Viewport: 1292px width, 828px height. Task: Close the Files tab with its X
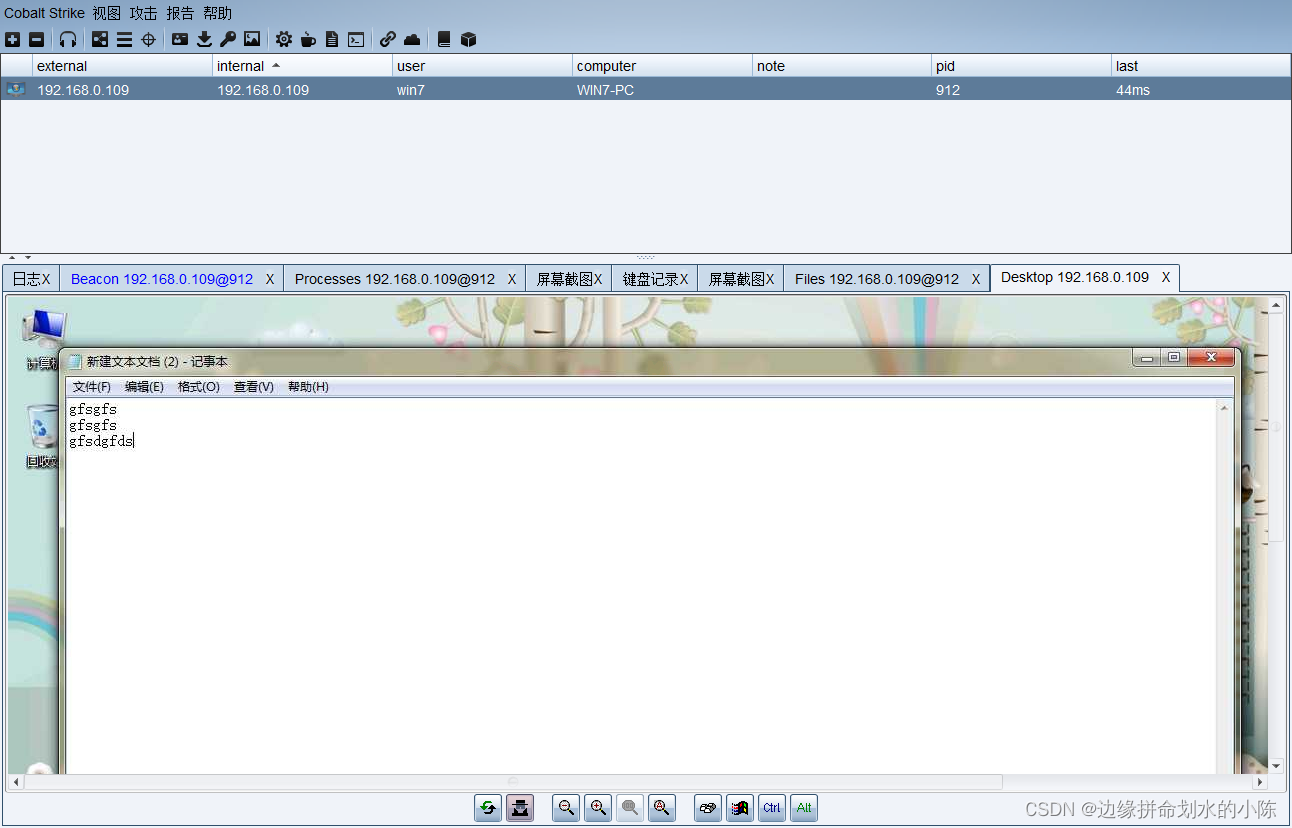976,279
